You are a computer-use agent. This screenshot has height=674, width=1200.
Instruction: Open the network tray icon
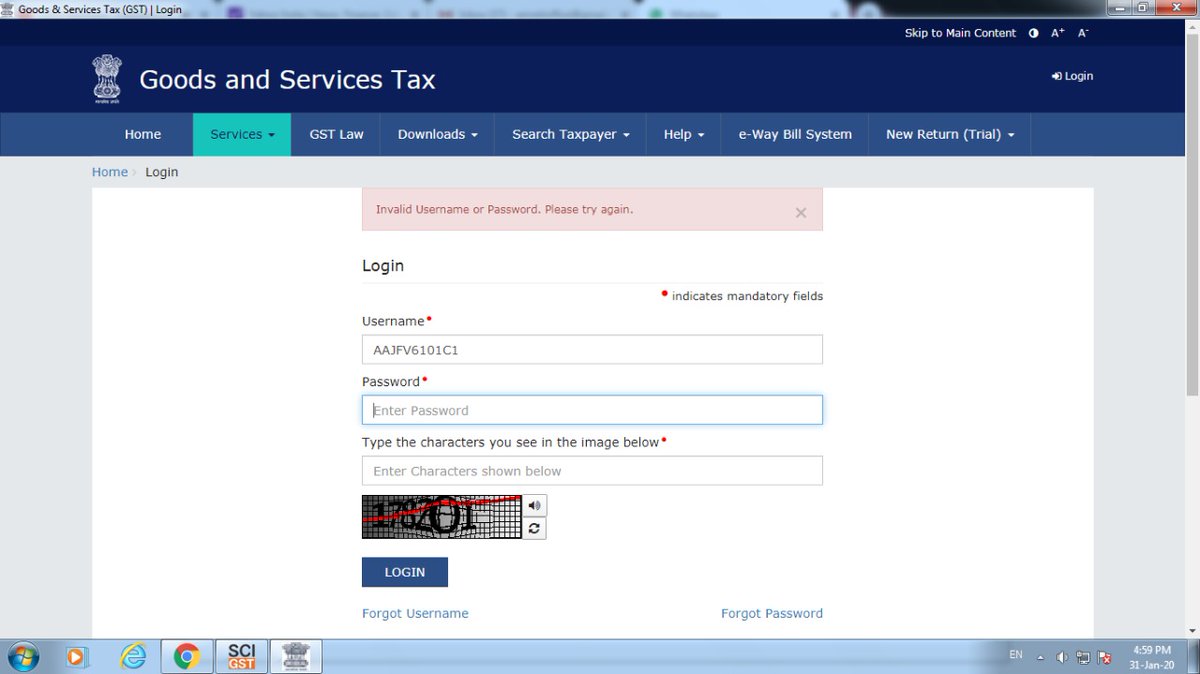(1083, 658)
